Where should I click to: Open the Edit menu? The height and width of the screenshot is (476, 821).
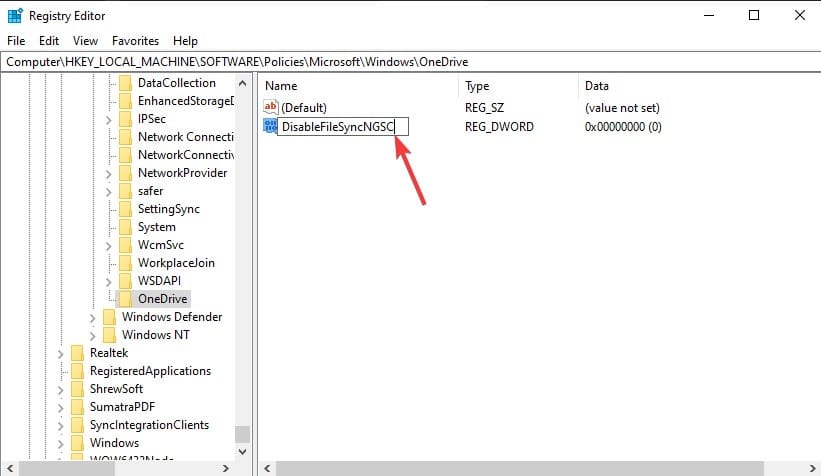point(49,41)
